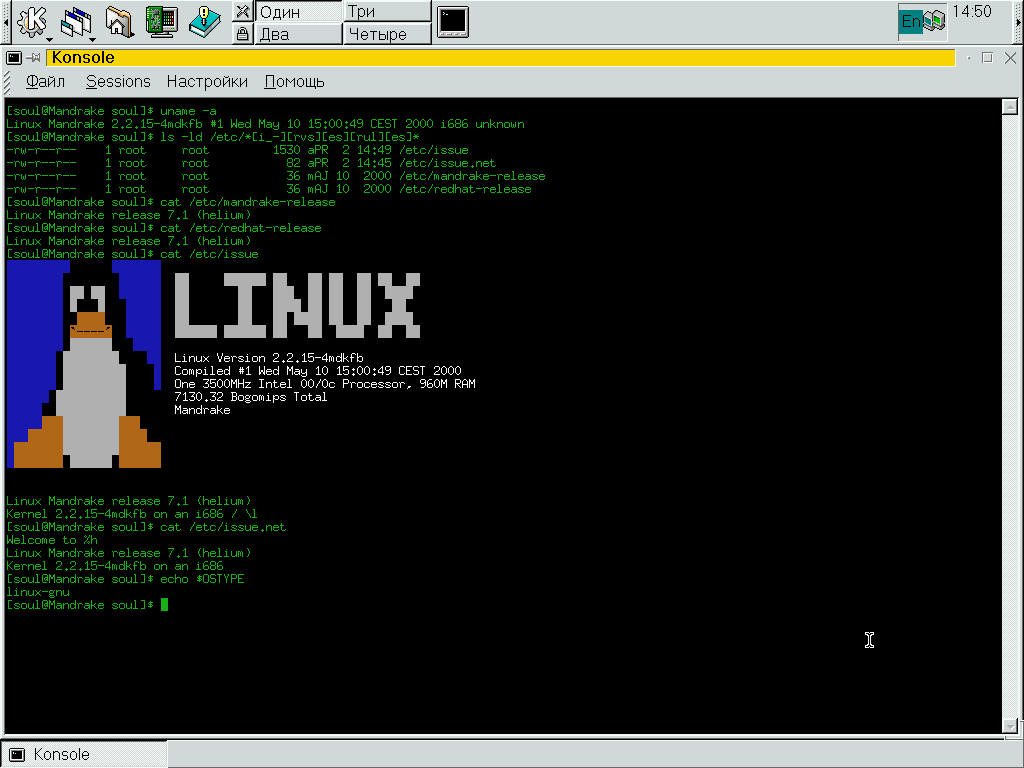
Task: Launch the terminal icon in the panel
Action: tap(453, 22)
